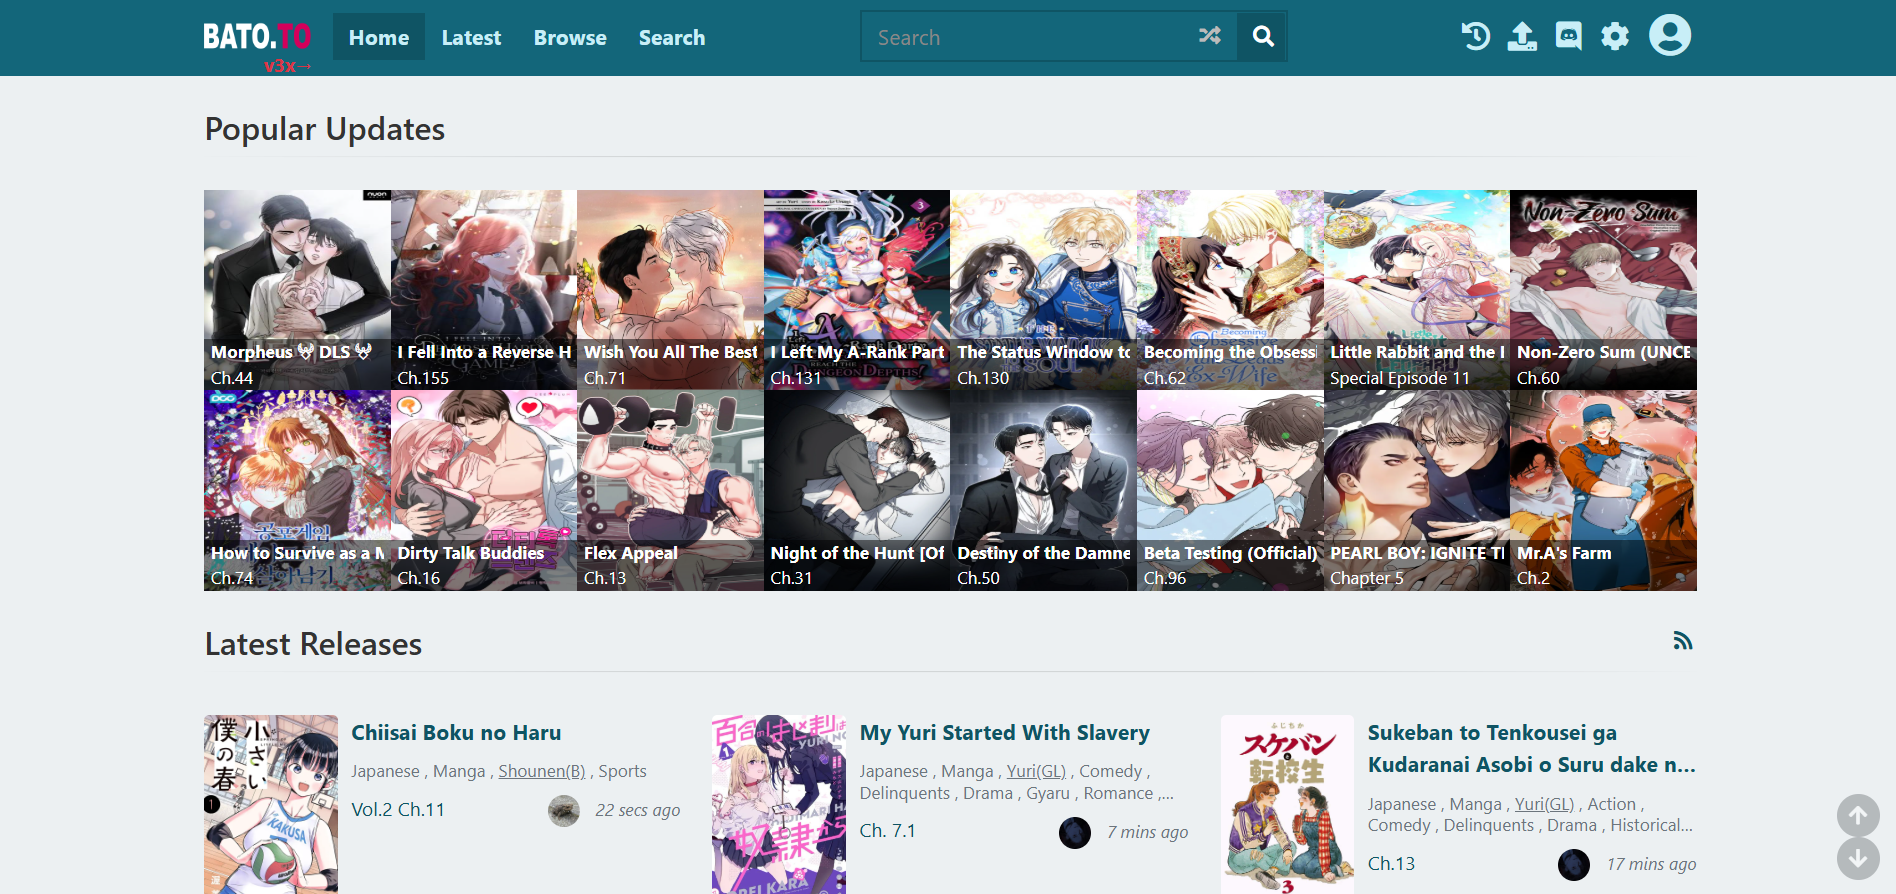Open Ch.2 of Mr.A's Farm
1896x894 pixels.
tap(1533, 578)
